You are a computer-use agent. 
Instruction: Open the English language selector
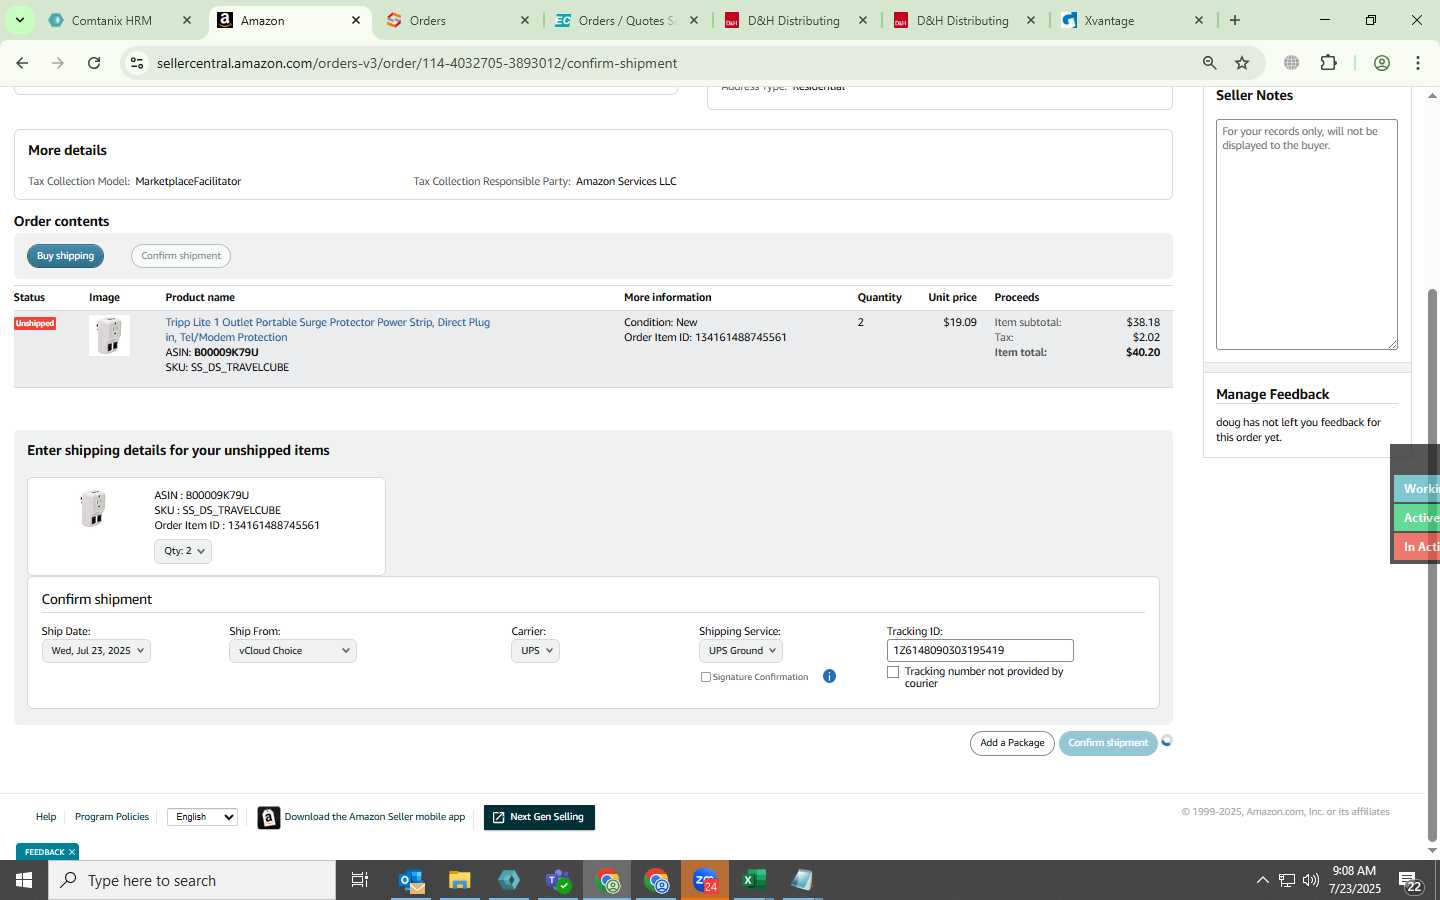click(203, 817)
